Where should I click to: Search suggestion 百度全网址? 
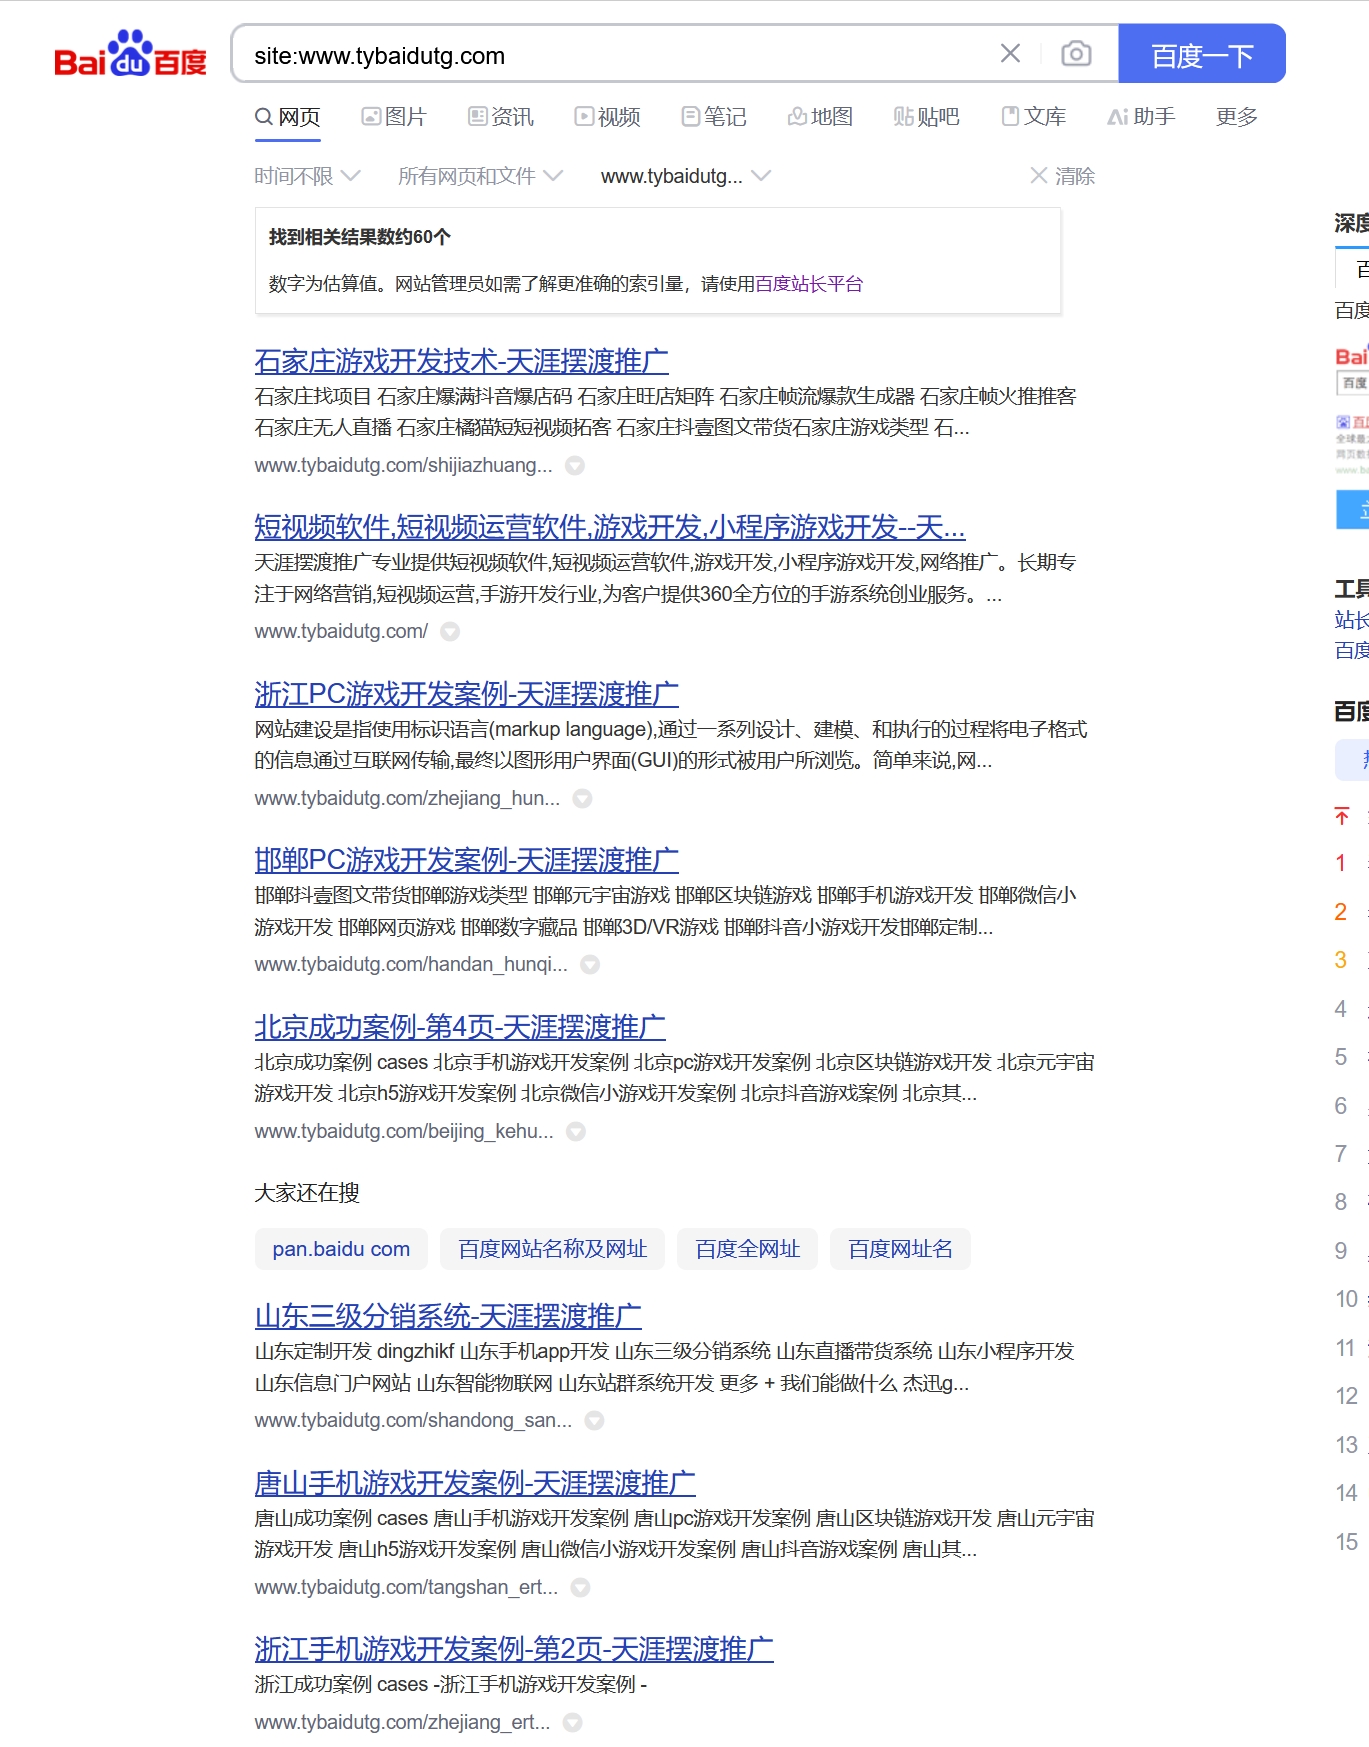[x=747, y=1249]
